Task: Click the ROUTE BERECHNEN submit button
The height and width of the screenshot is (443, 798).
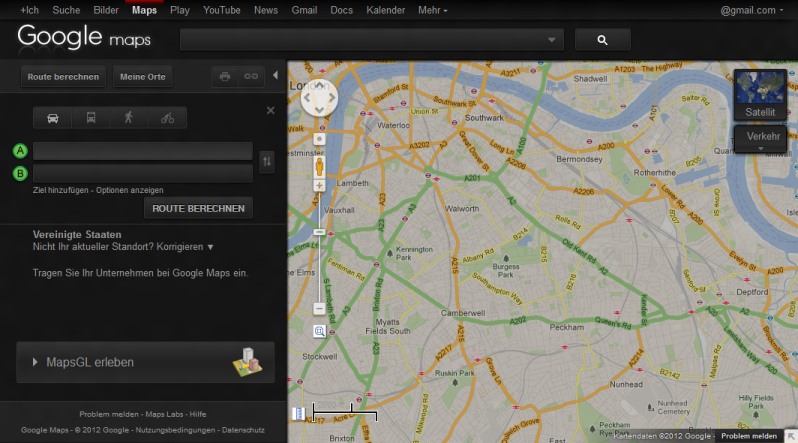Action: point(198,208)
